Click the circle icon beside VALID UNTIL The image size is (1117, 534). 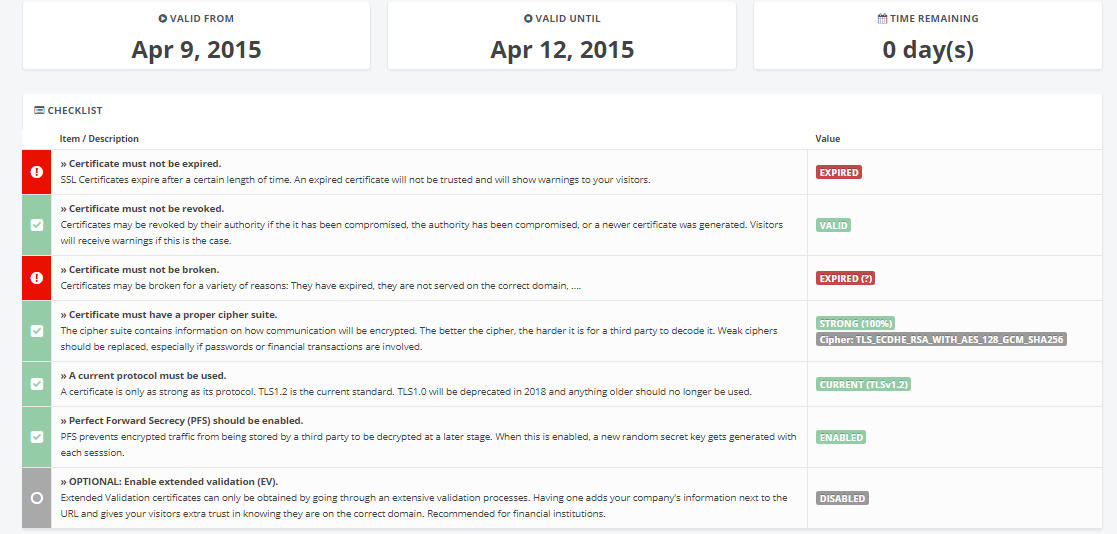(528, 19)
